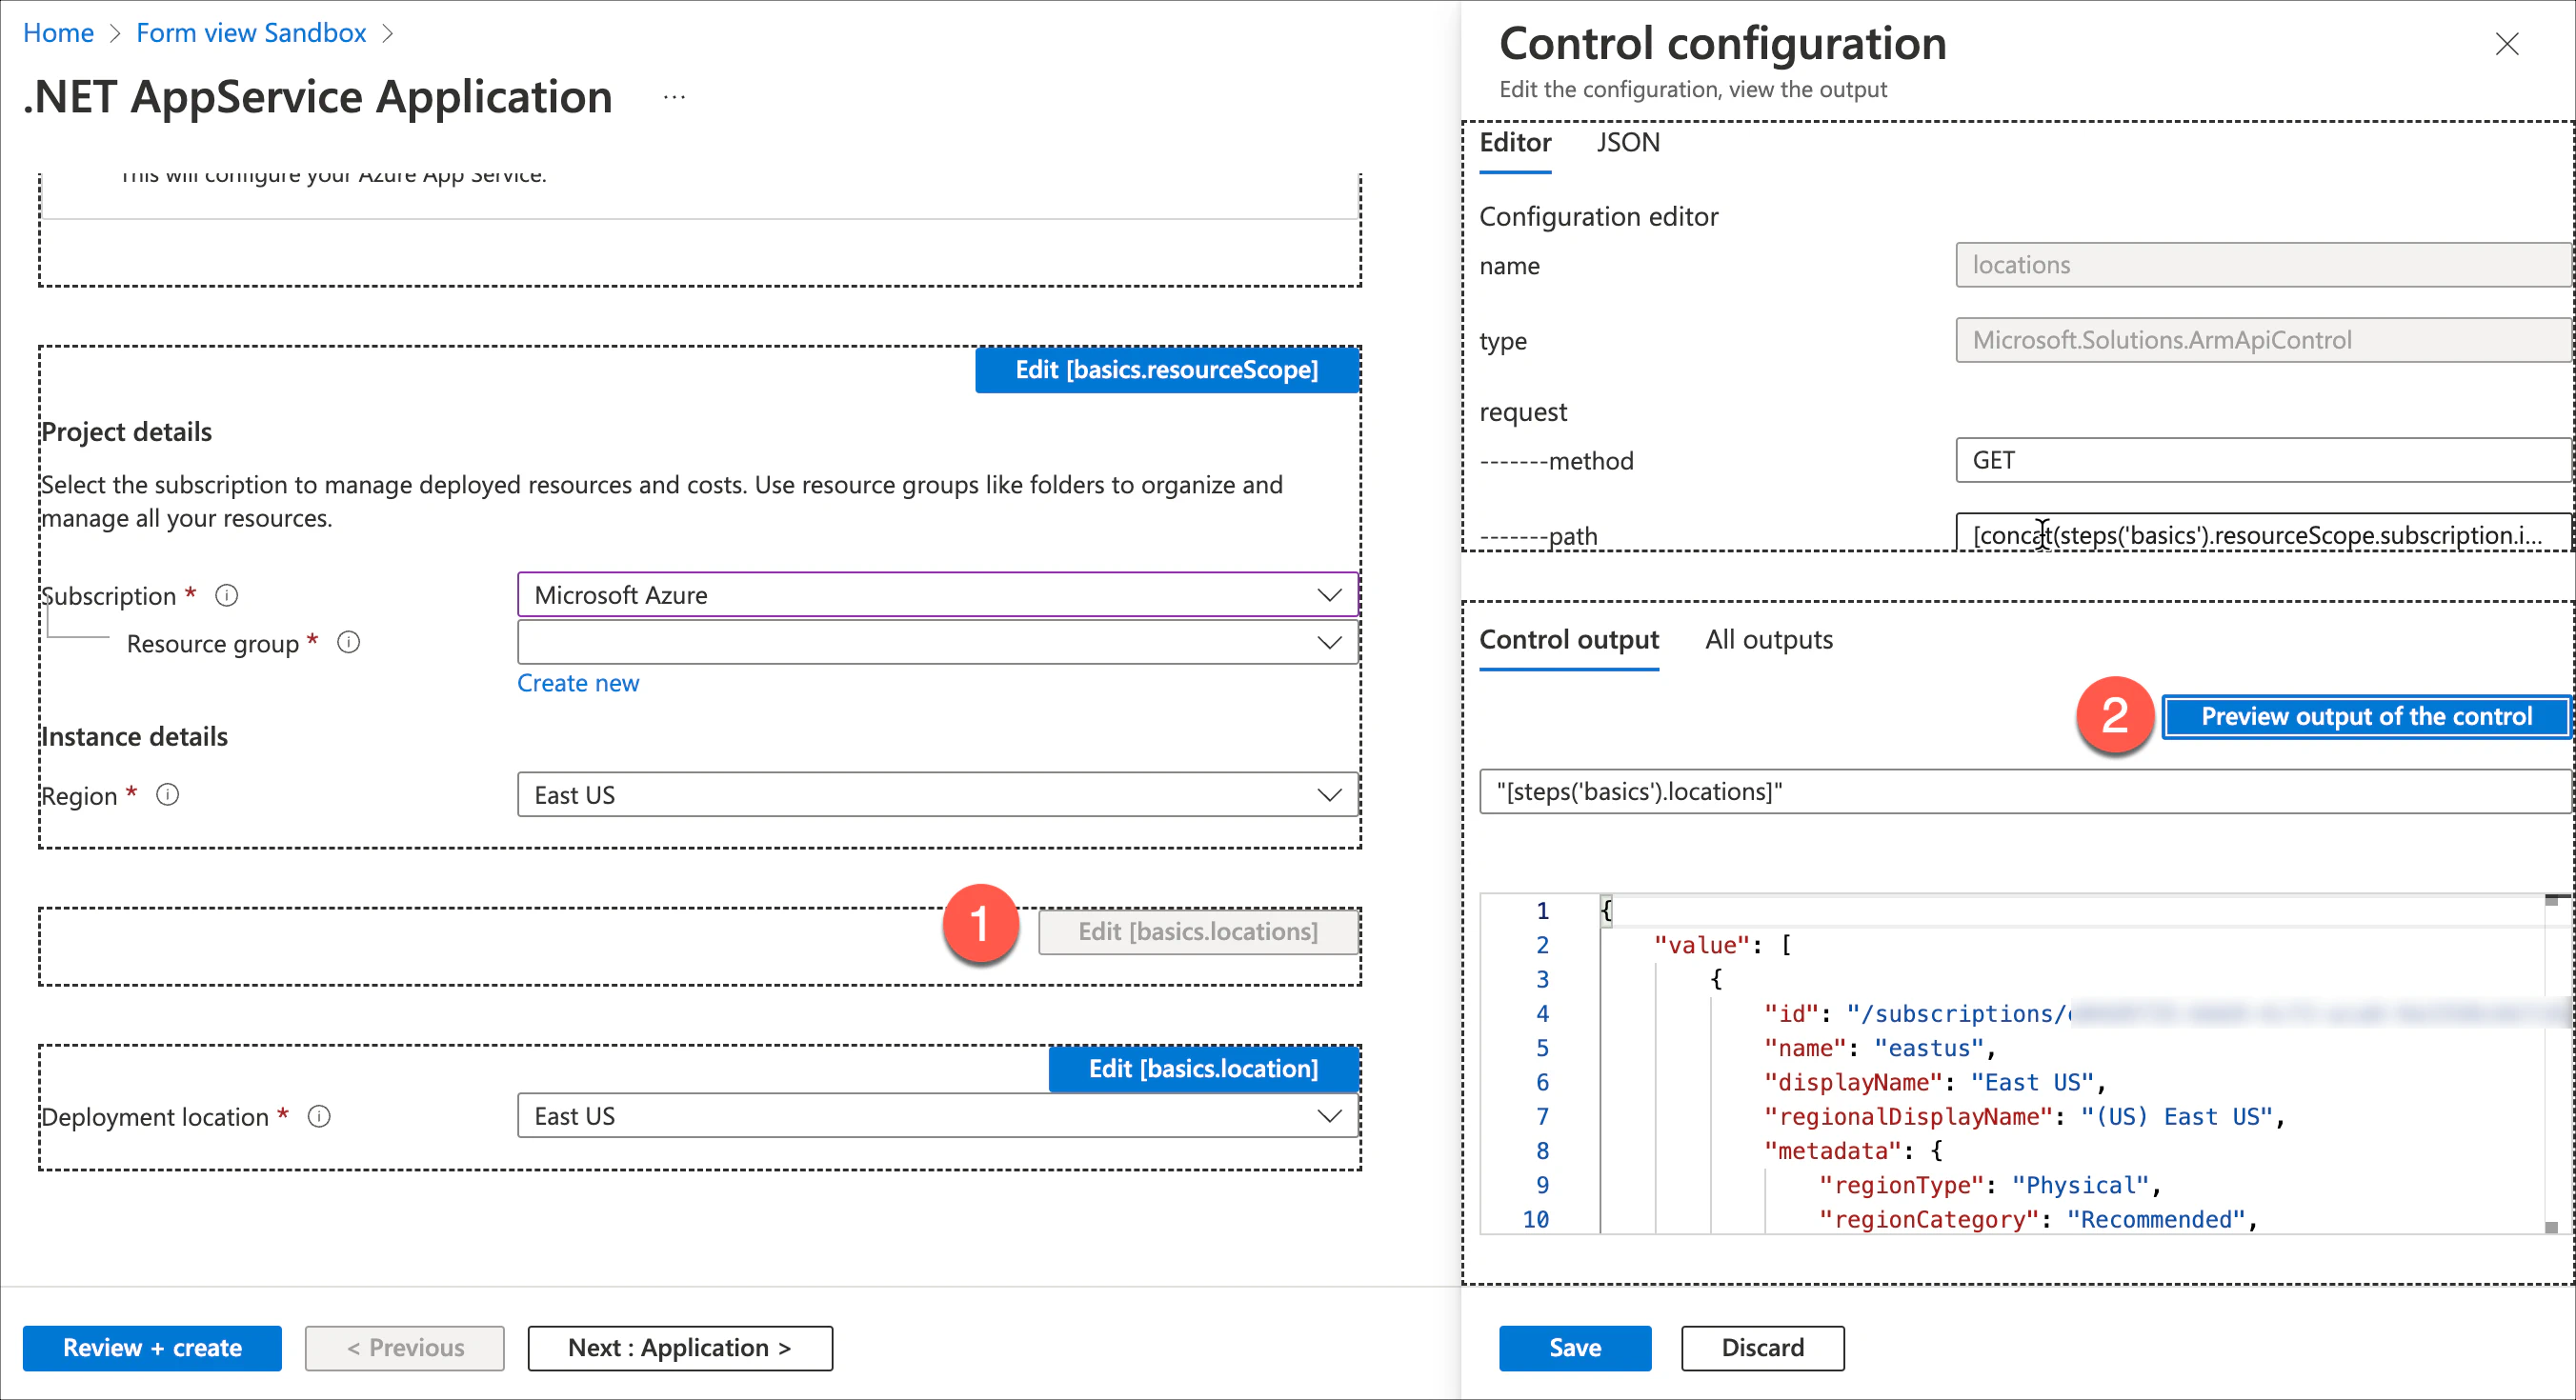The width and height of the screenshot is (2576, 1400).
Task: Click the Region info icon
Action: click(x=168, y=795)
